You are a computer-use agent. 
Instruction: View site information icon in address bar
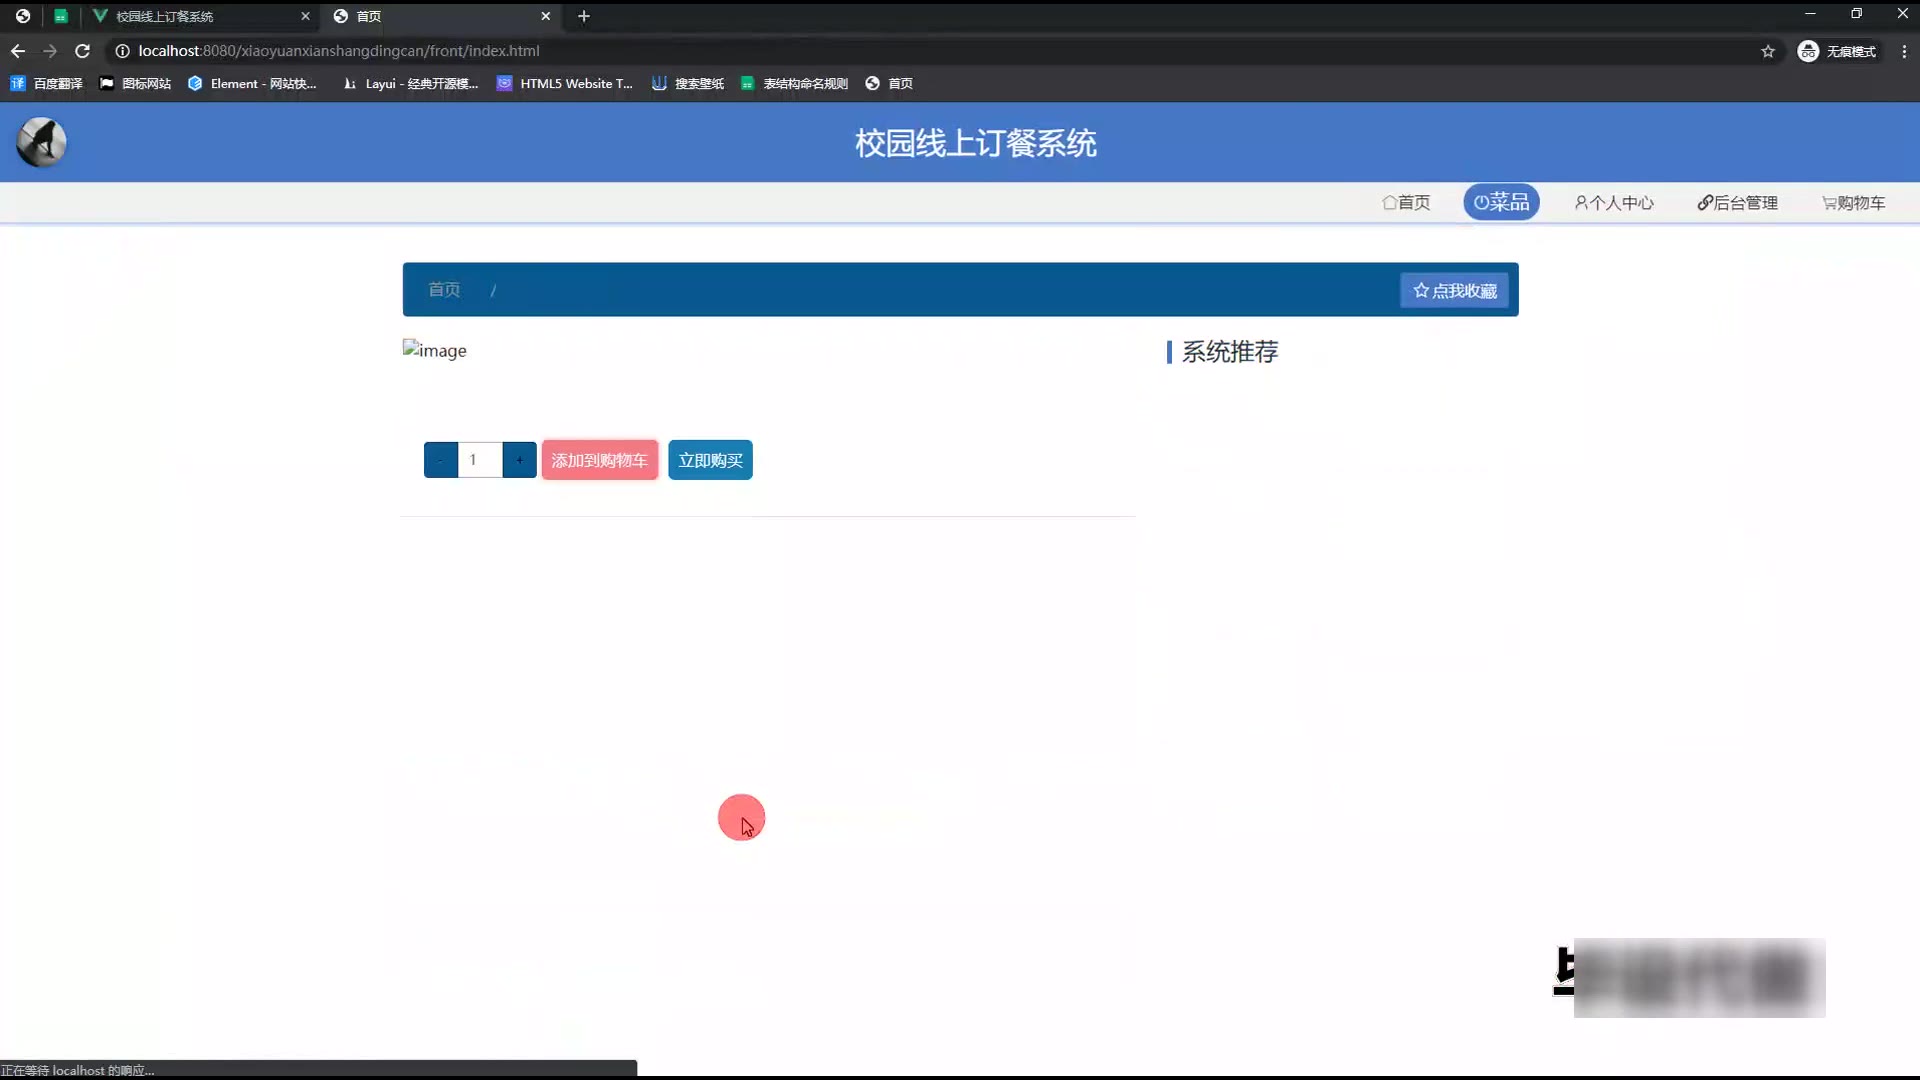pyautogui.click(x=122, y=51)
